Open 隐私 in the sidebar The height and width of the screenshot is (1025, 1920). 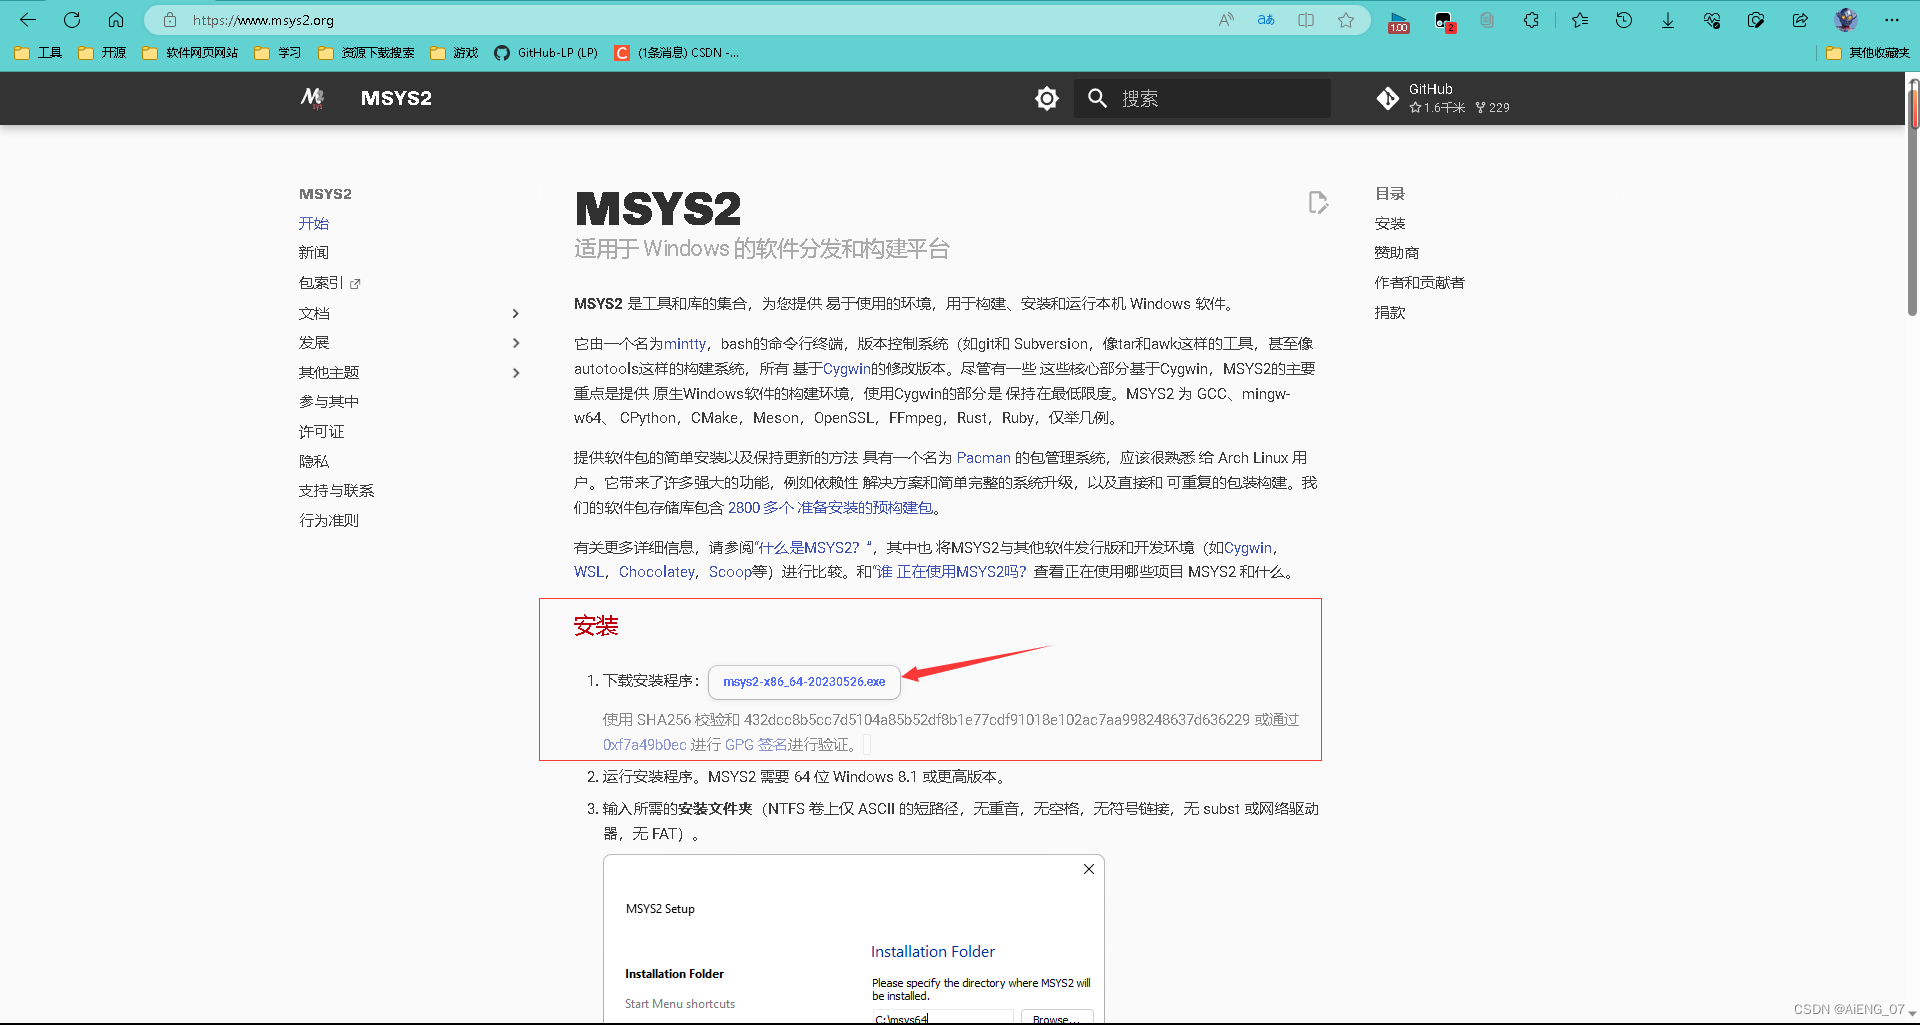point(313,461)
